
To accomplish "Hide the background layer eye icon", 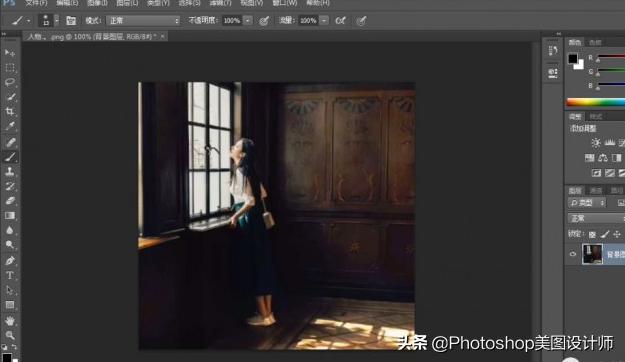I will pyautogui.click(x=573, y=254).
